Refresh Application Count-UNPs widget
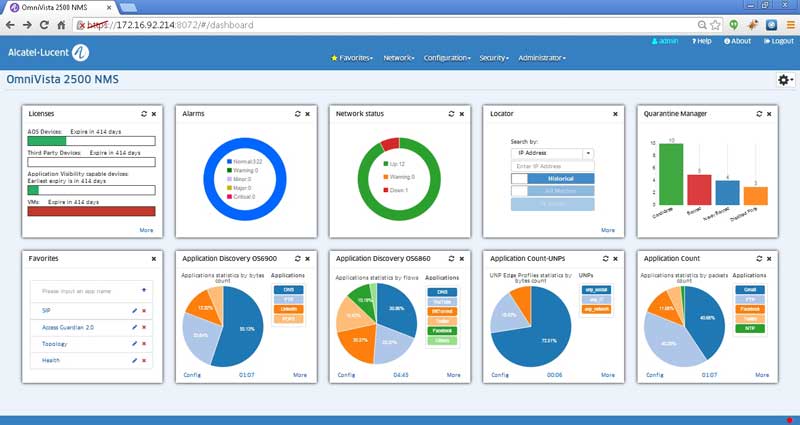Screen dimensions: 800x425 [x=606, y=259]
